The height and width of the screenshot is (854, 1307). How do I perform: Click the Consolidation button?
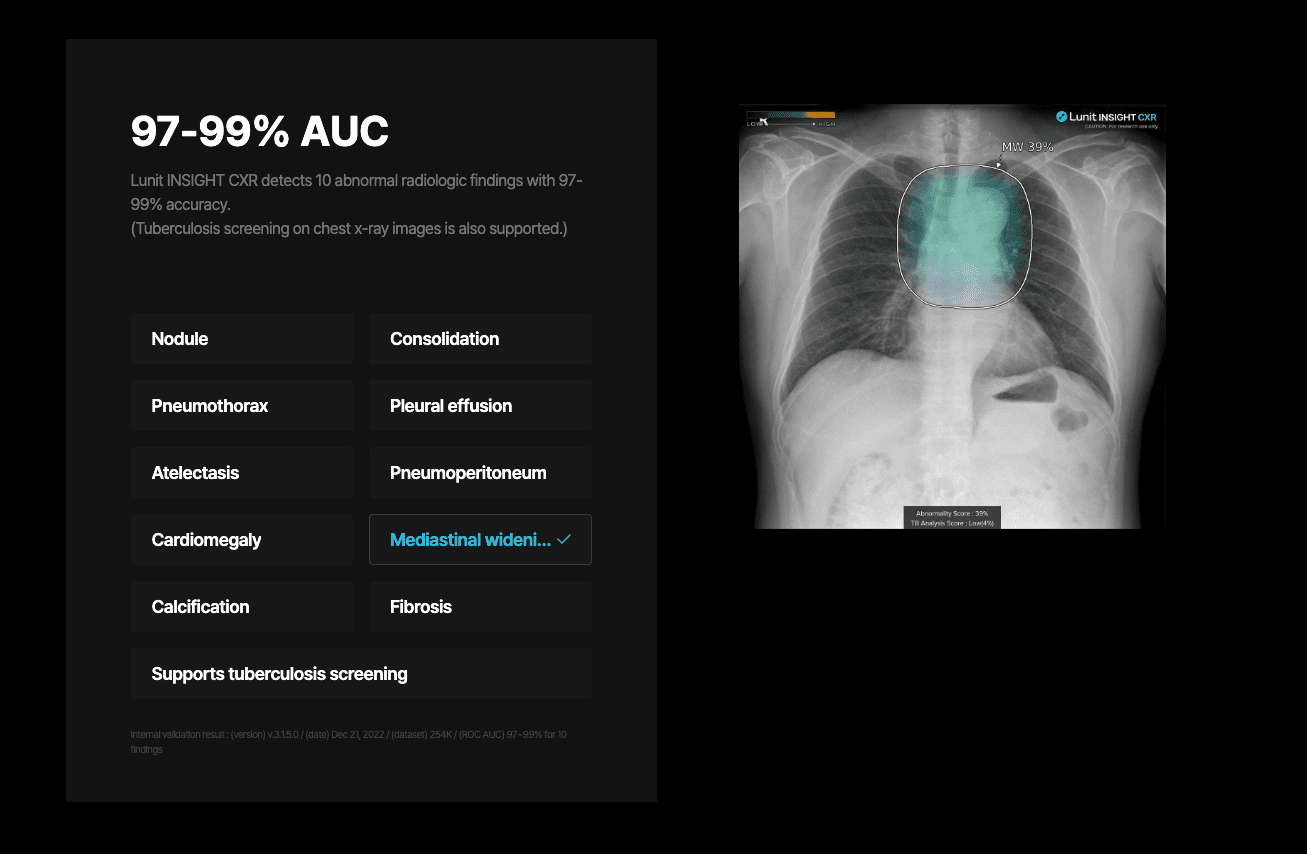tap(480, 338)
